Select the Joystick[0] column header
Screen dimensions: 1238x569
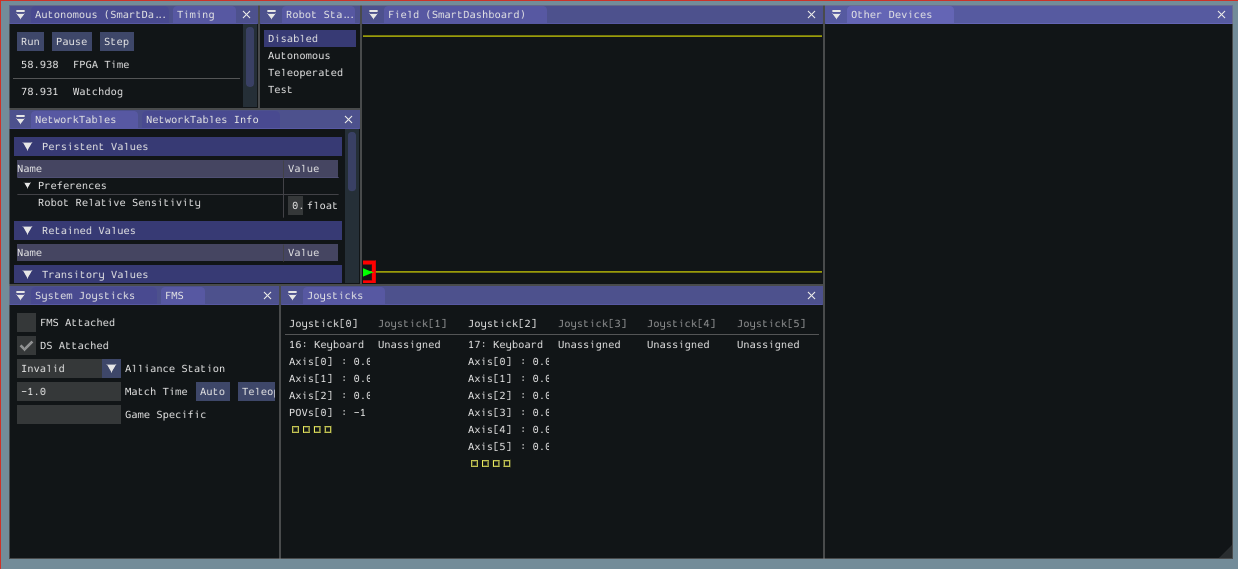click(323, 324)
